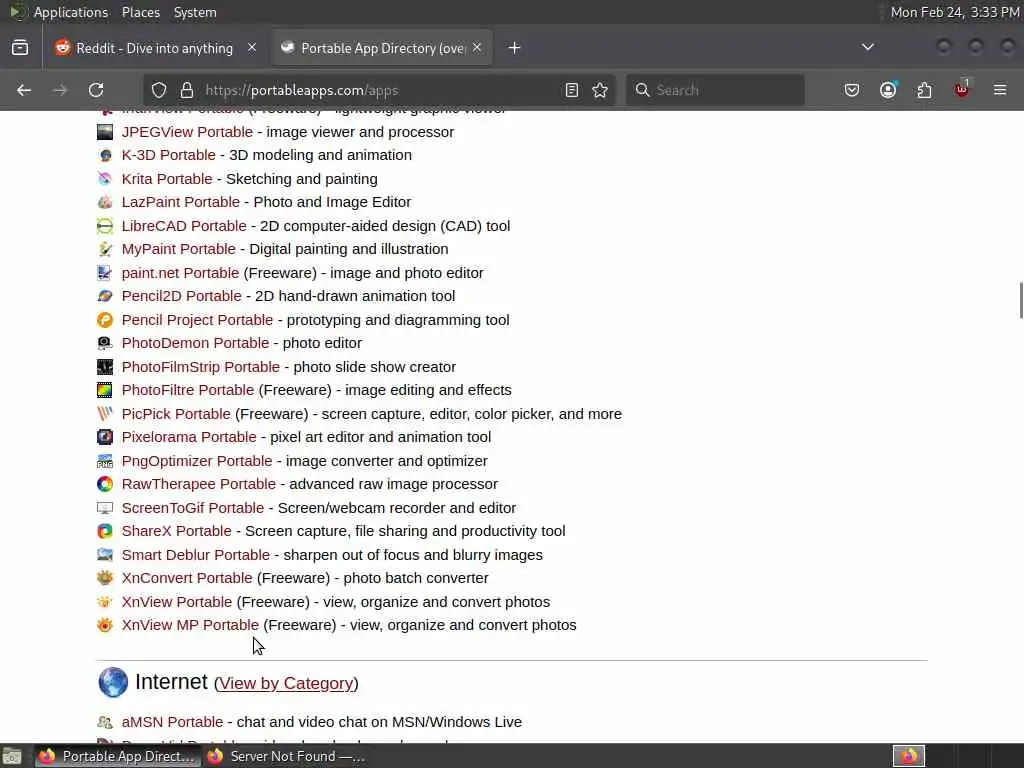Click the XnView Portable app icon
This screenshot has height=768, width=1024.
(x=104, y=602)
